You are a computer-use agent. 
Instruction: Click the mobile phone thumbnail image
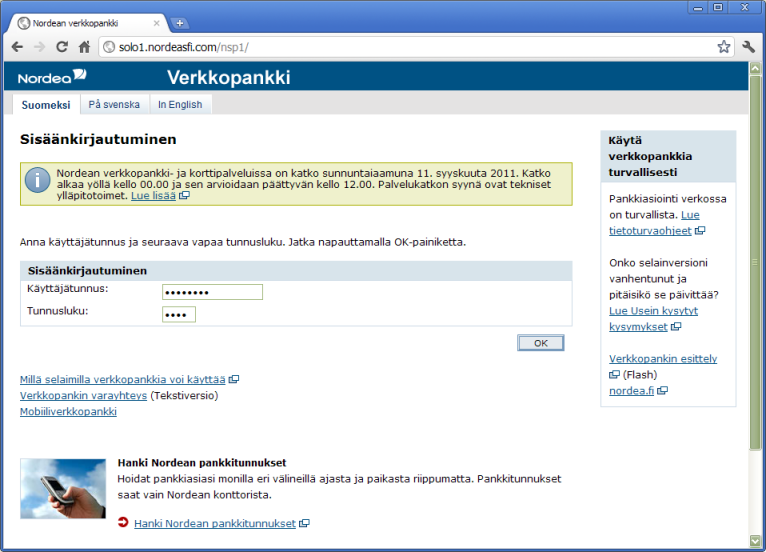(63, 488)
